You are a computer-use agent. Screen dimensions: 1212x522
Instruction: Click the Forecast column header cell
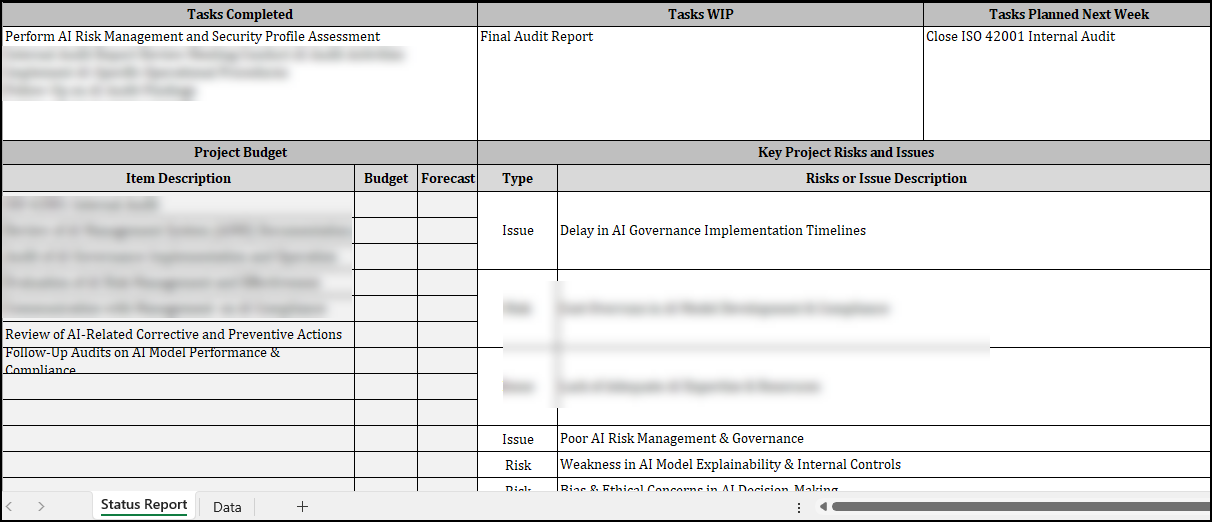447,178
